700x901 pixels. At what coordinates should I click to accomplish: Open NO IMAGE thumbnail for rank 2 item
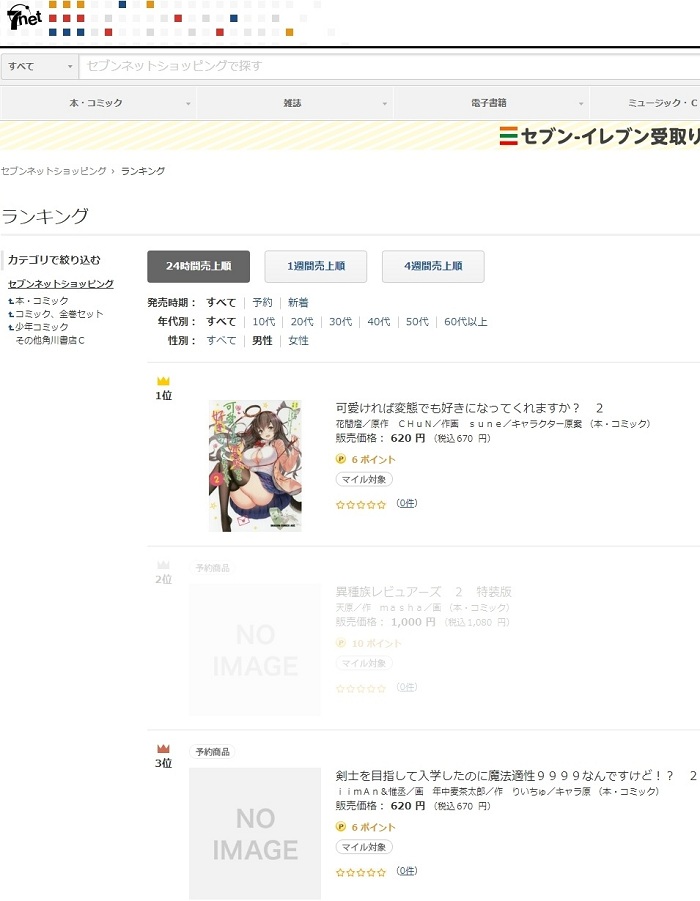pyautogui.click(x=255, y=649)
